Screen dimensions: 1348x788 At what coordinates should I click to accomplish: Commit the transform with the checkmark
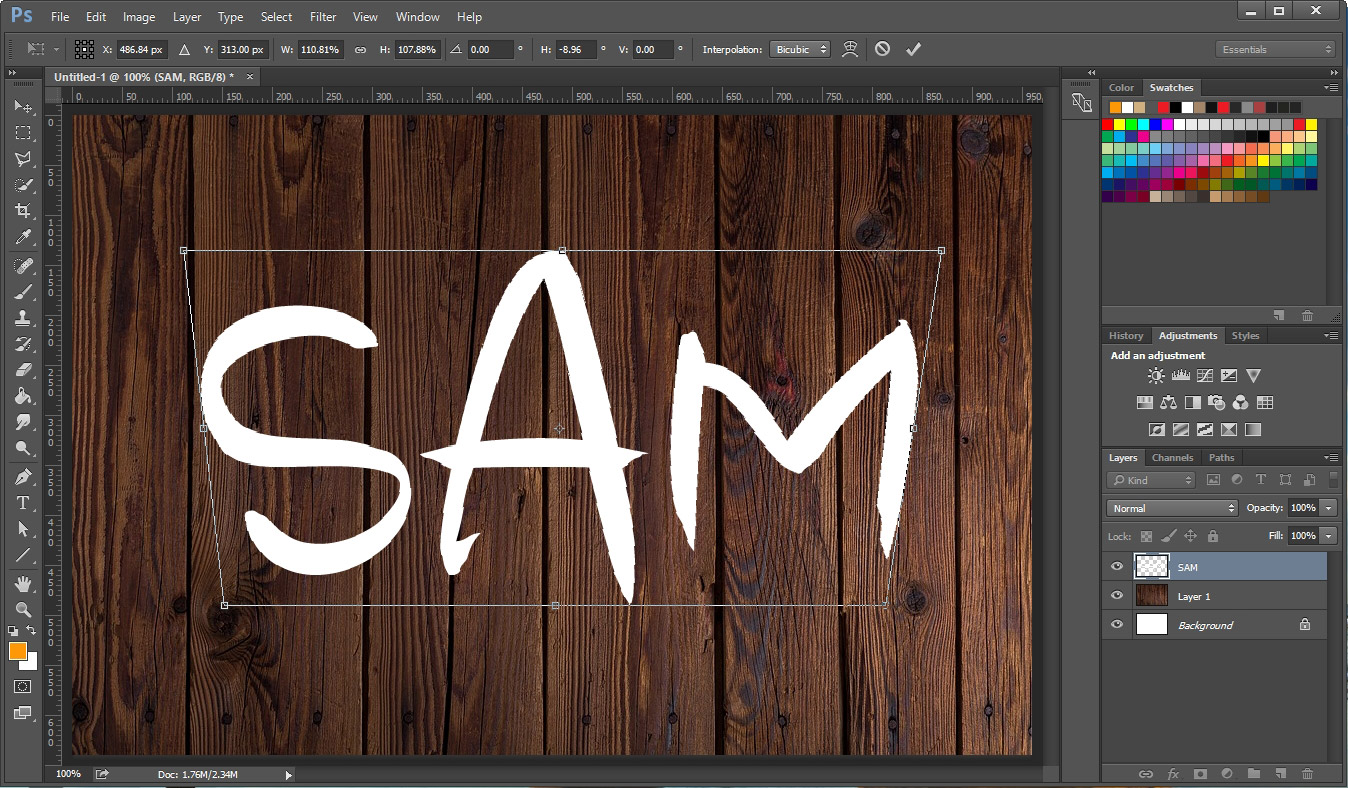point(913,49)
